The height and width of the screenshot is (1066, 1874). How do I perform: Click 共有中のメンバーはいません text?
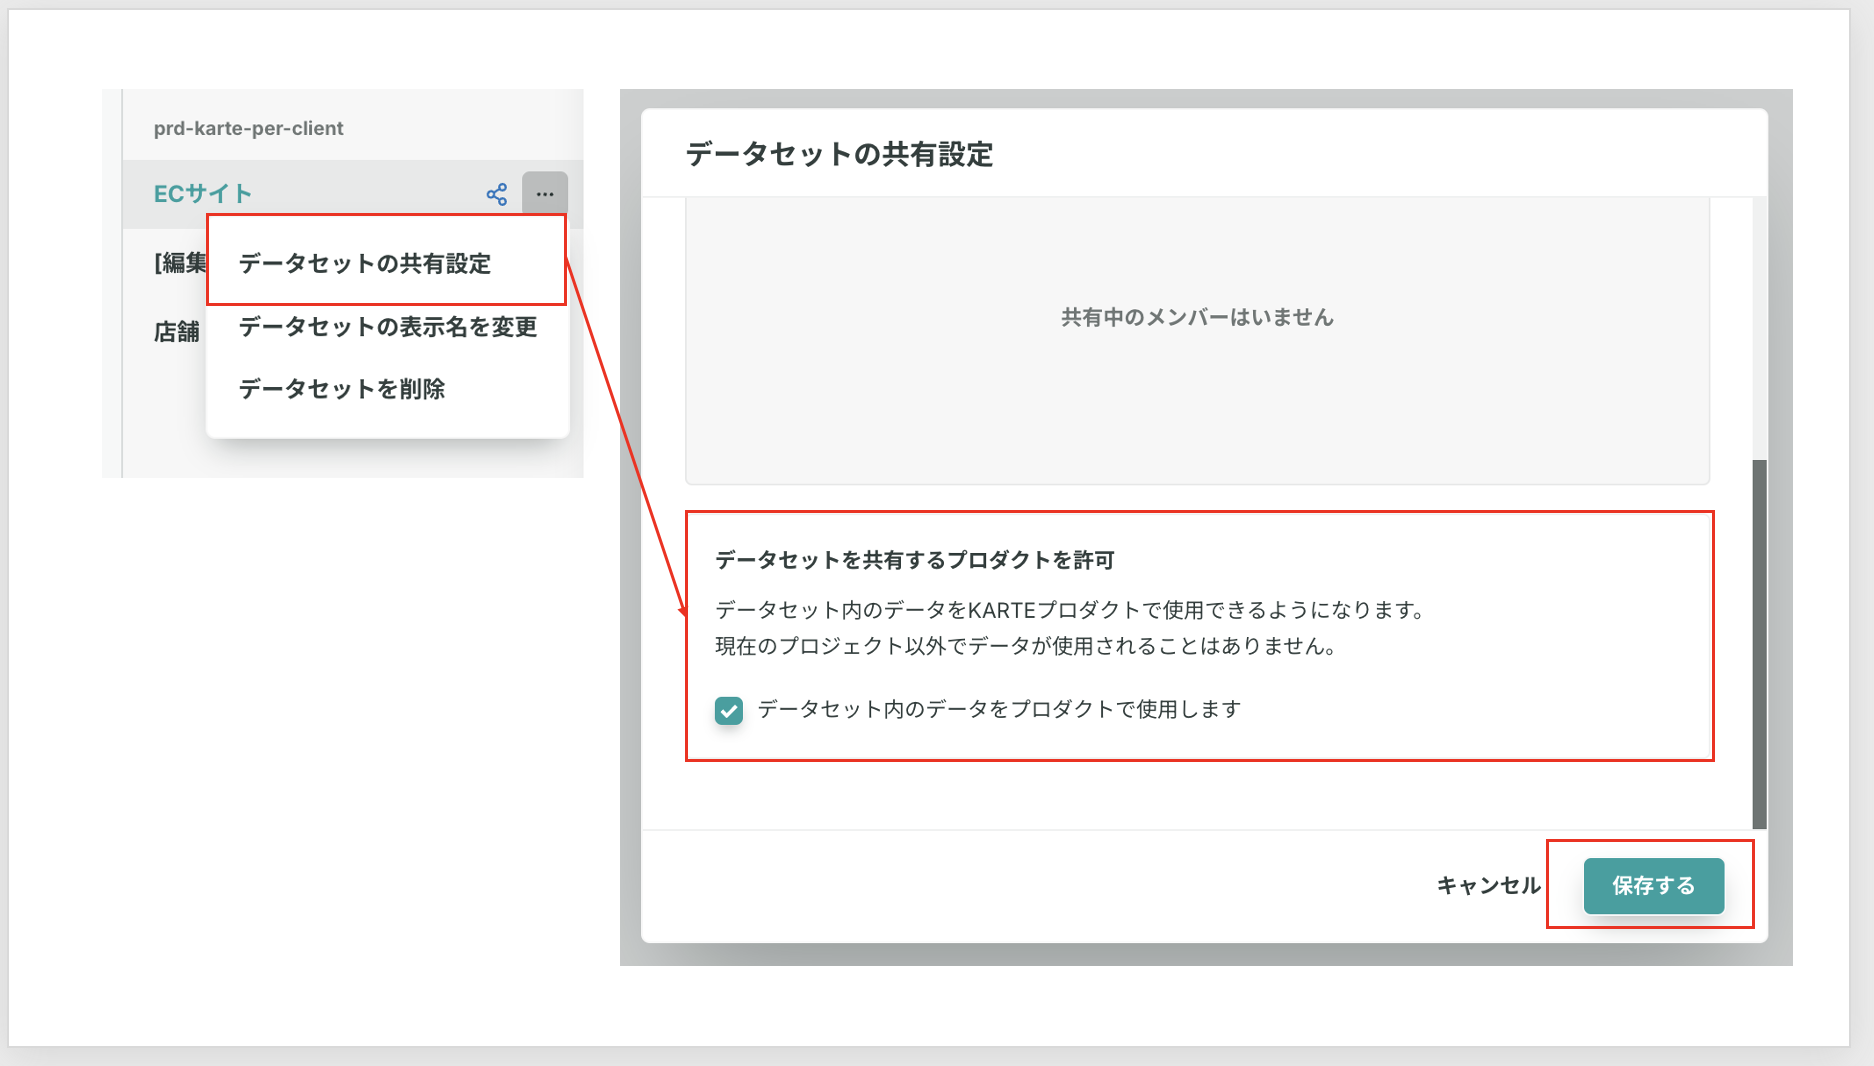1197,317
